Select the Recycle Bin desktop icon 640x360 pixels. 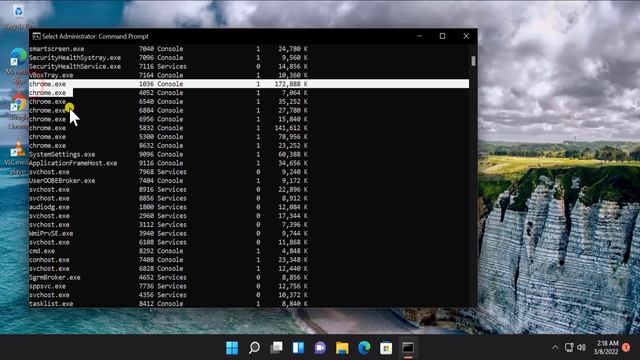point(18,18)
